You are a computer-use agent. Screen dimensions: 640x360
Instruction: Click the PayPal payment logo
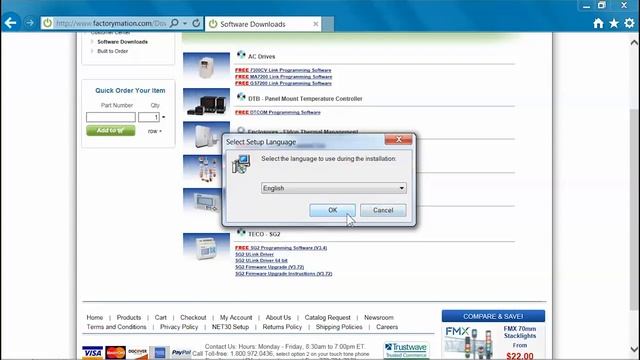(181, 352)
